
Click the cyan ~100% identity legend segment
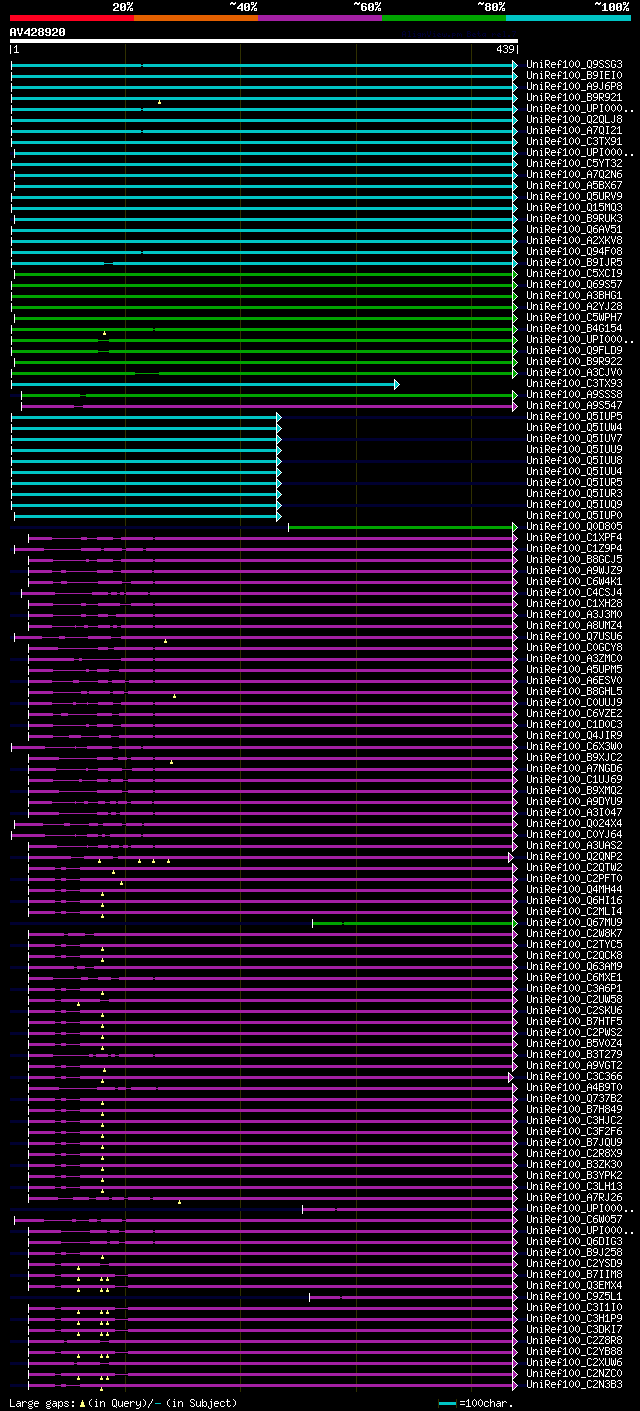coord(568,17)
